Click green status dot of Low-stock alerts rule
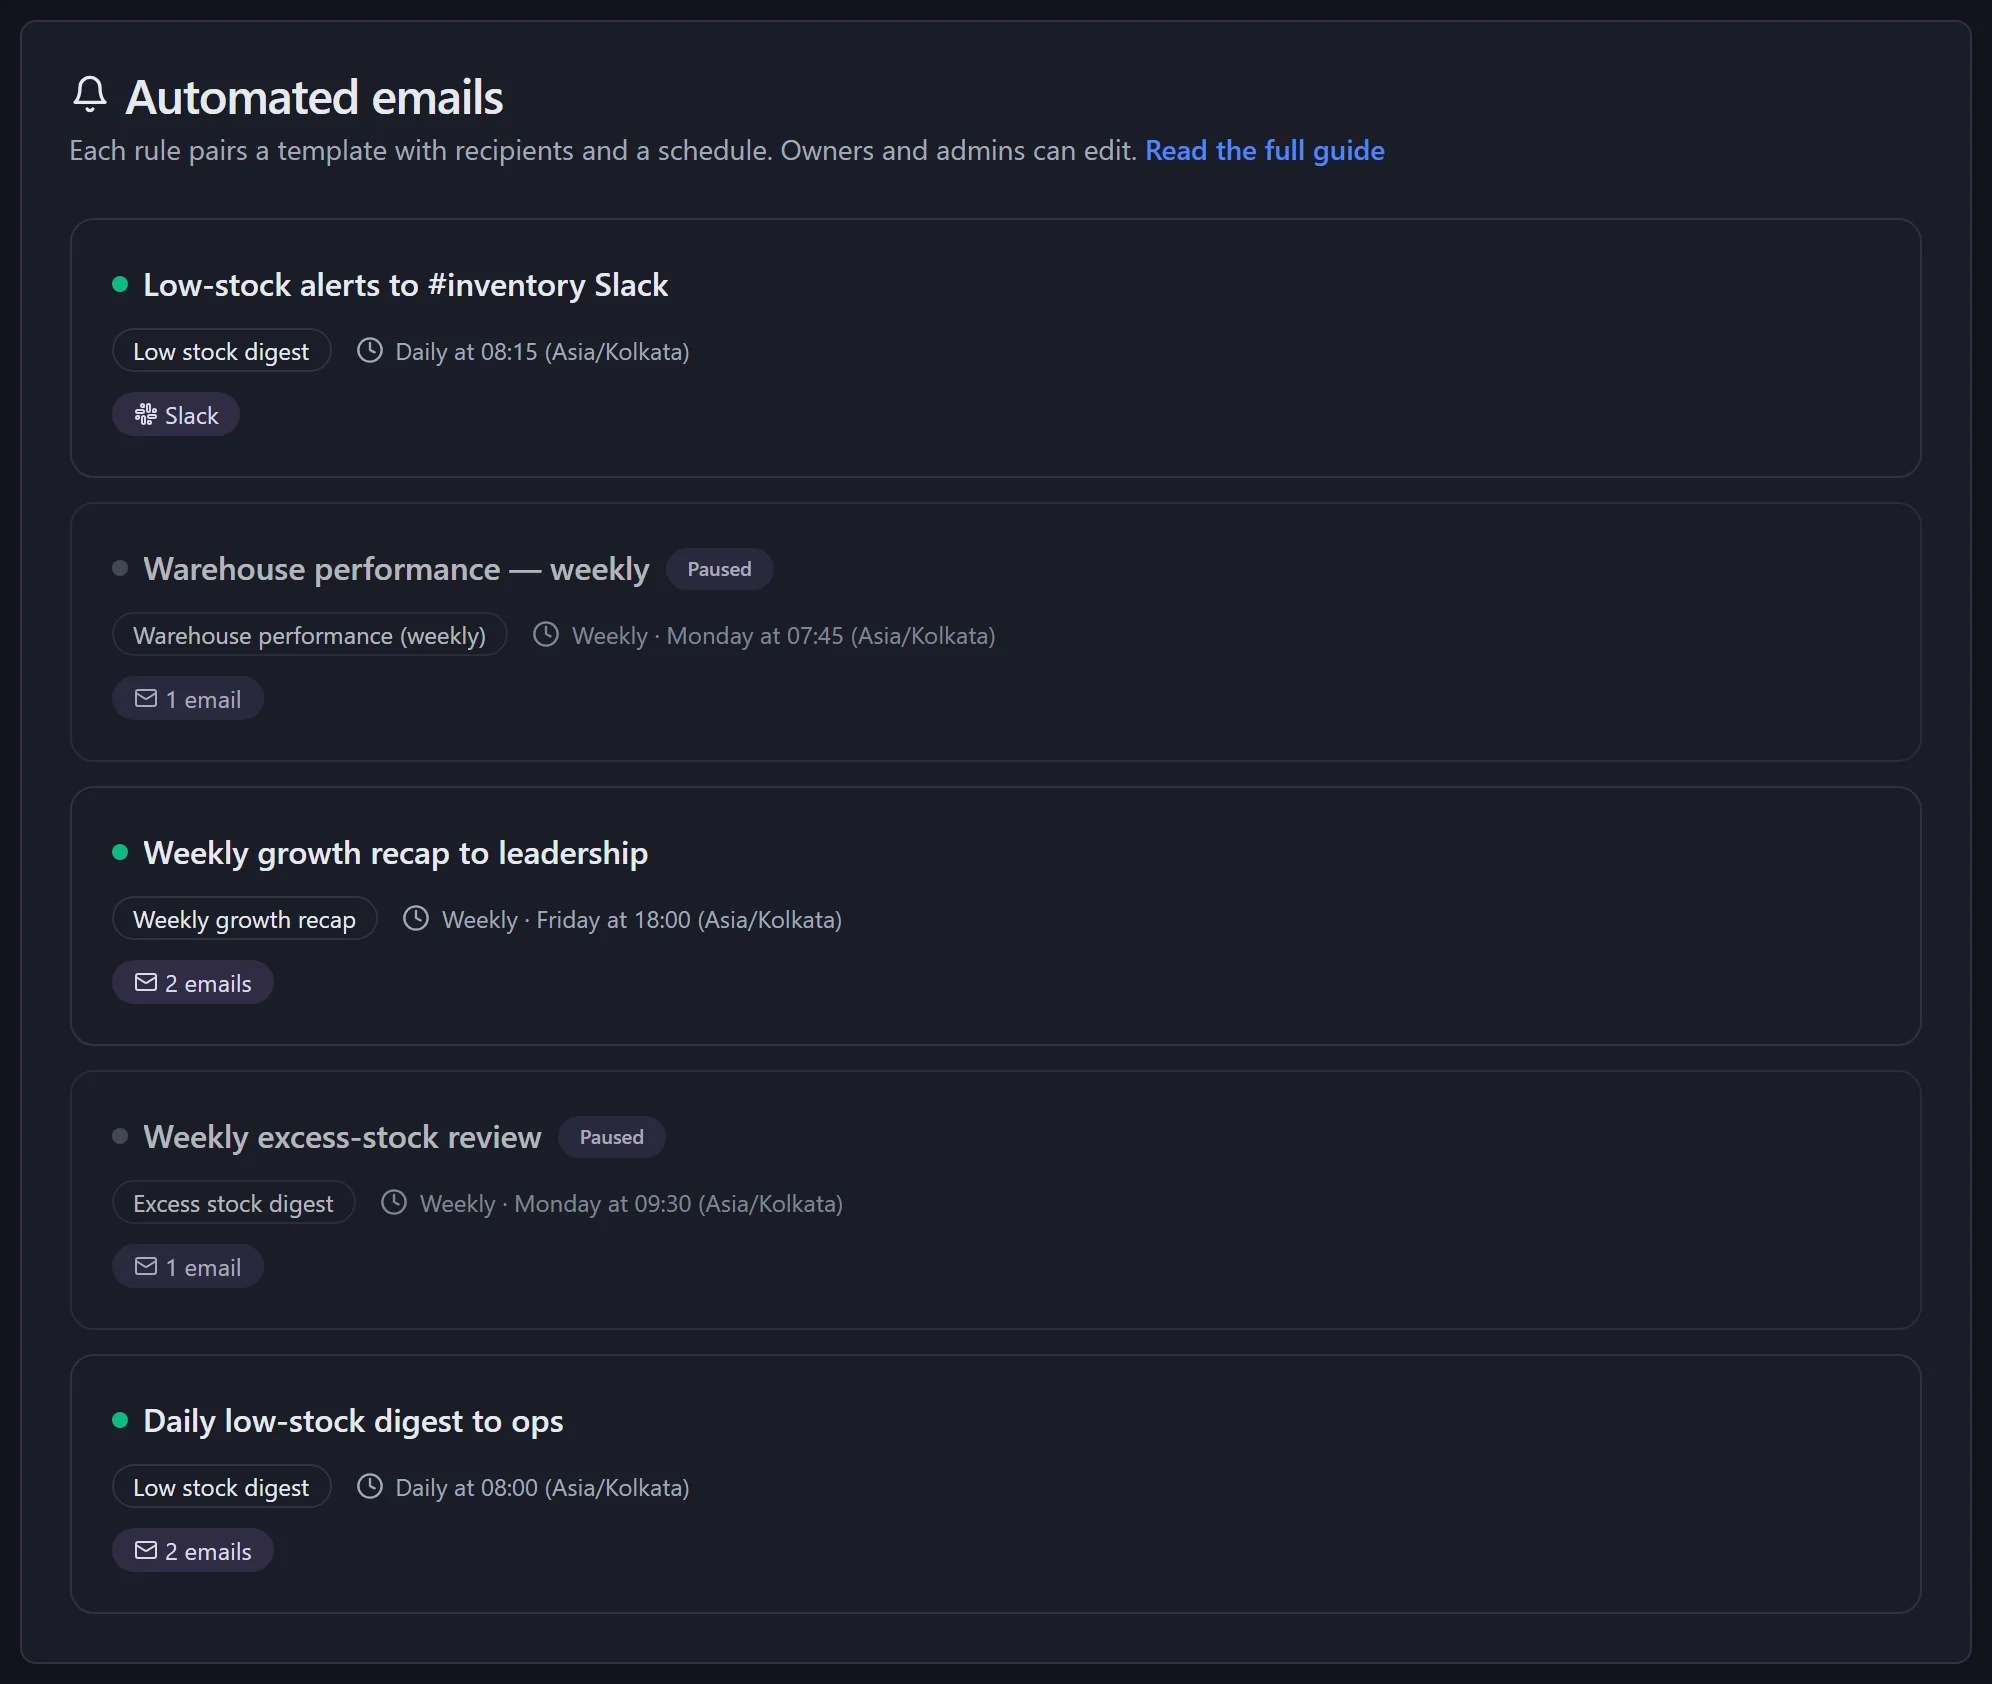 click(120, 285)
